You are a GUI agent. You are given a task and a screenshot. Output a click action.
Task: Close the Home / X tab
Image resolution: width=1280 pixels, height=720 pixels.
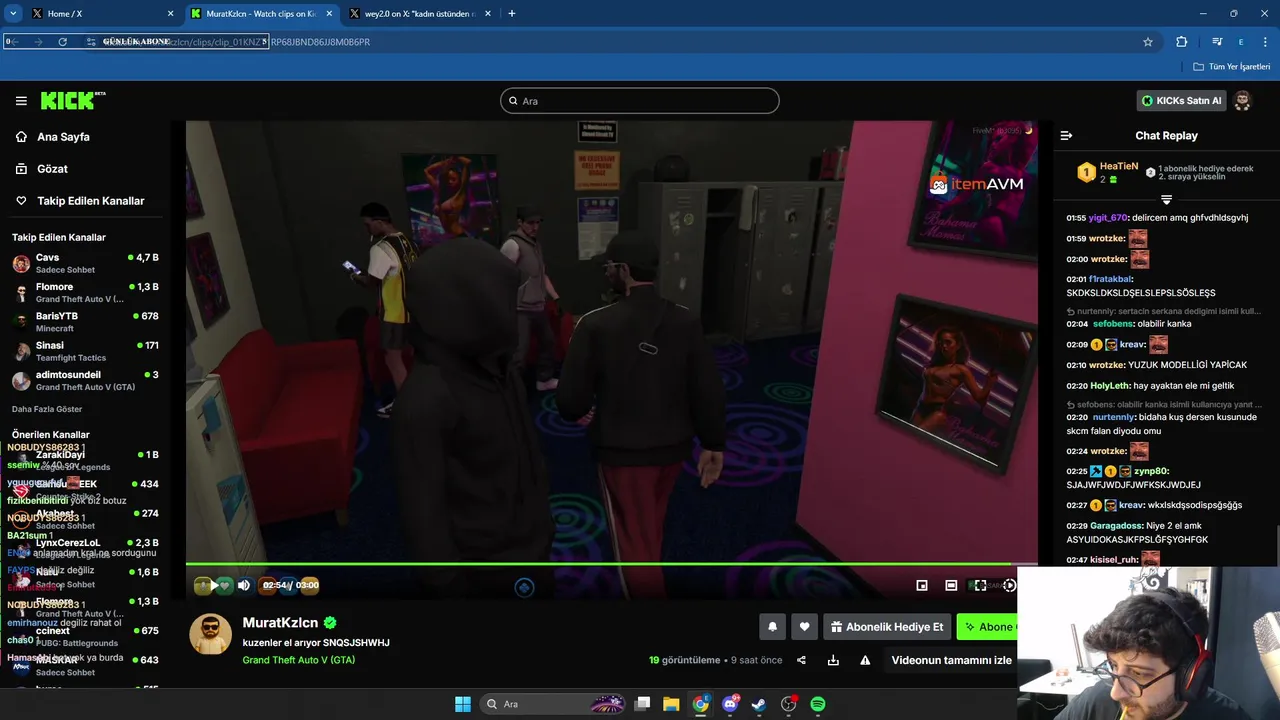[x=170, y=13]
